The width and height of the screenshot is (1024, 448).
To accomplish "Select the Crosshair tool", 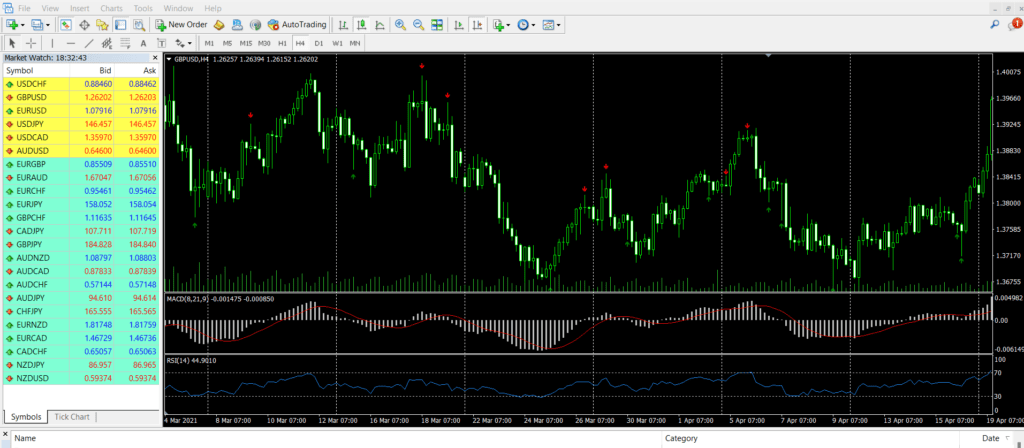I will point(30,43).
